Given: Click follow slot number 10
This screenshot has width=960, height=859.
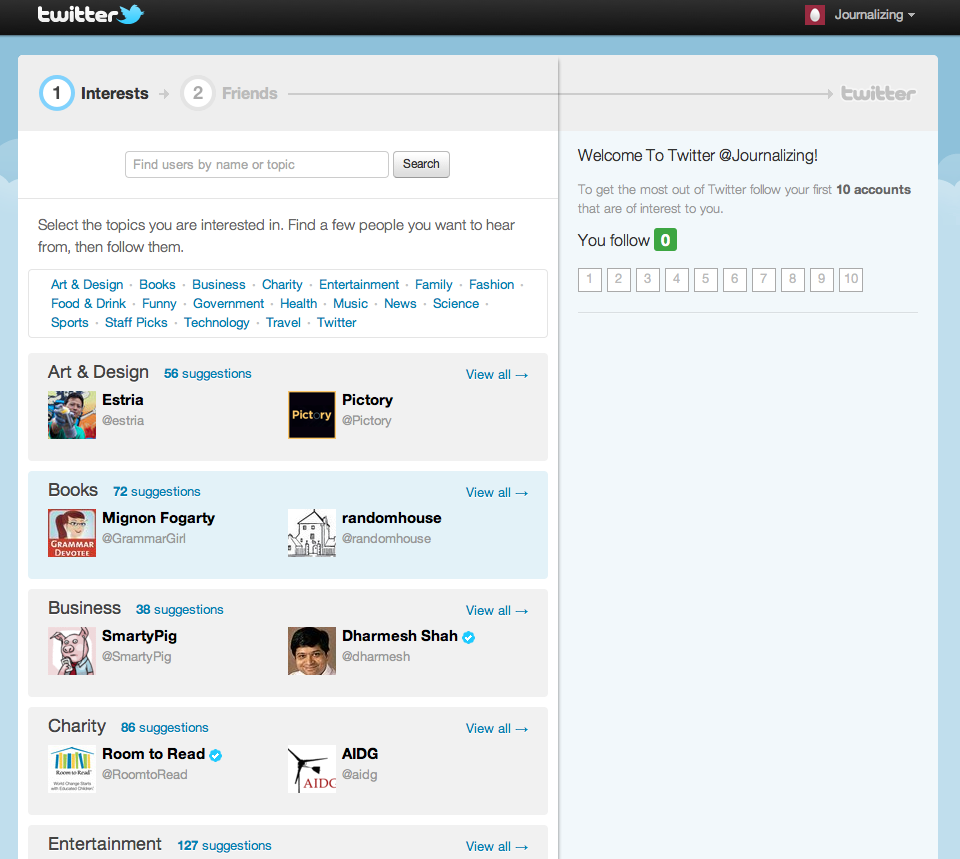Looking at the screenshot, I should 851,280.
